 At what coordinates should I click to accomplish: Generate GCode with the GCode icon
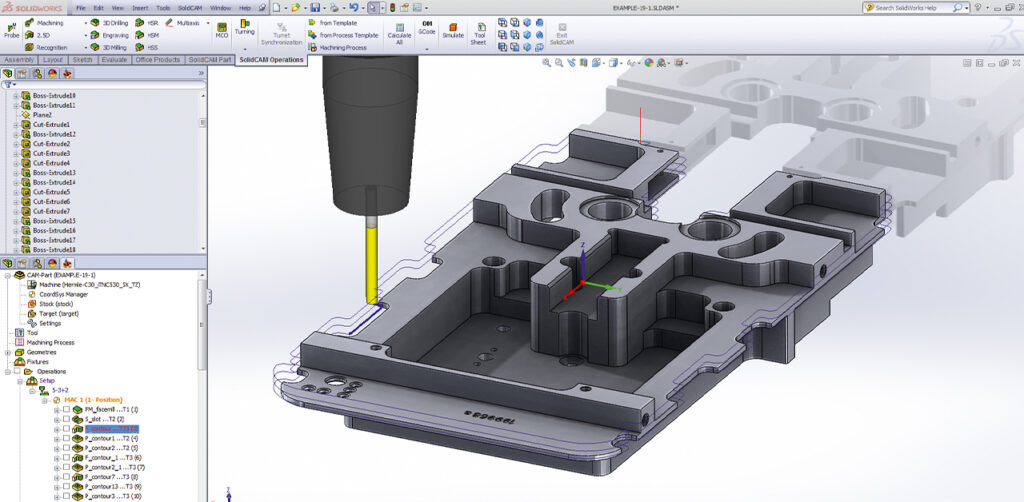pos(427,28)
